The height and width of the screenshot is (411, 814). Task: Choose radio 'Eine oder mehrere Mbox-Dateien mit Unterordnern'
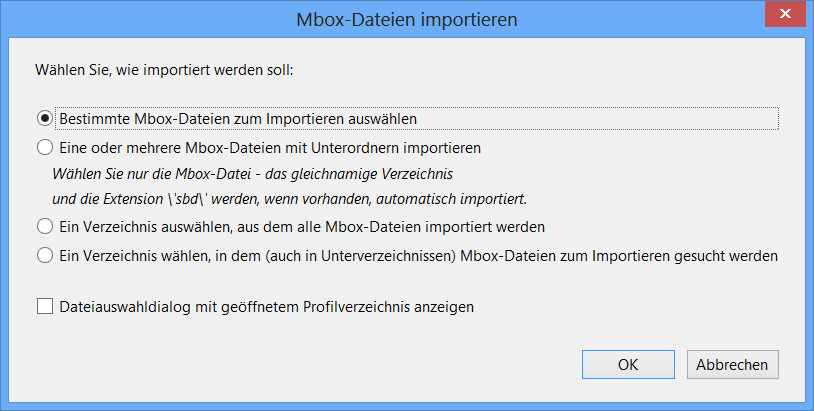pyautogui.click(x=44, y=148)
